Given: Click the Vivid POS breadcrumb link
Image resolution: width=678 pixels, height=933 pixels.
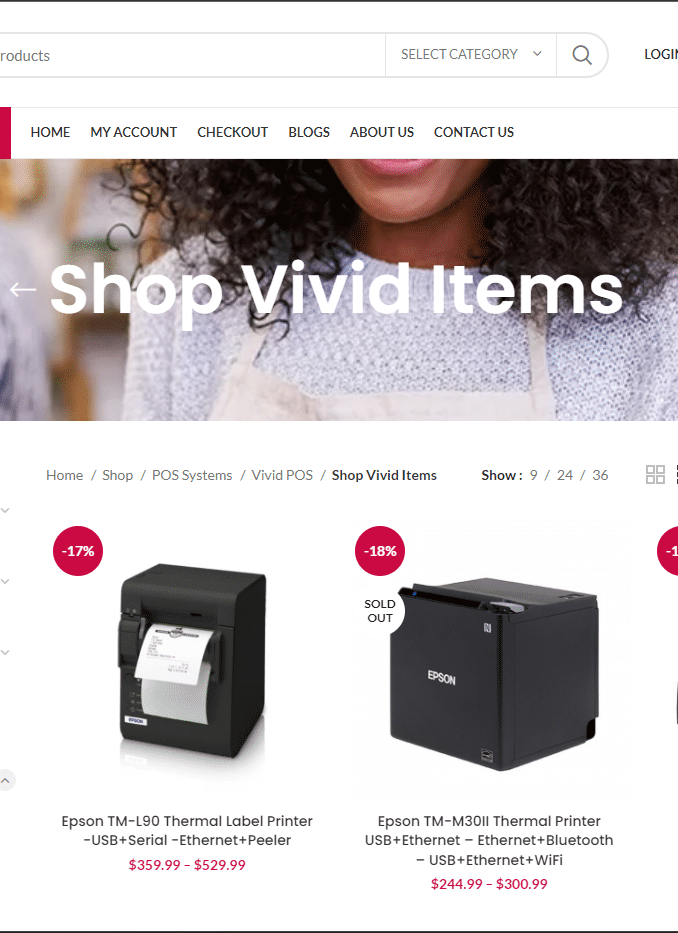Looking at the screenshot, I should [282, 475].
